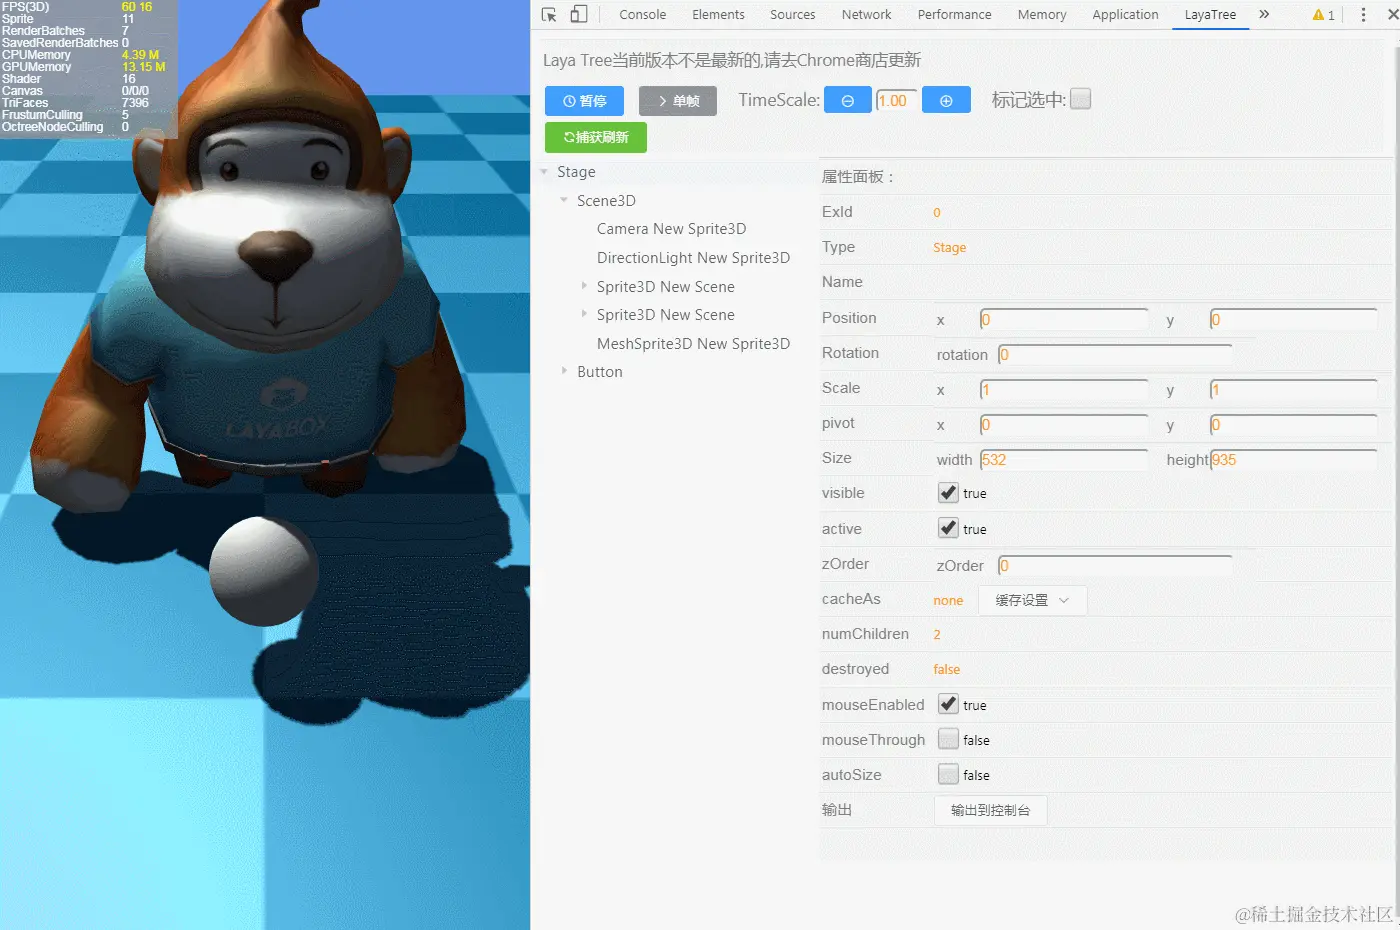This screenshot has width=1400, height=930.
Task: Click the Size height input field
Action: pos(1294,459)
